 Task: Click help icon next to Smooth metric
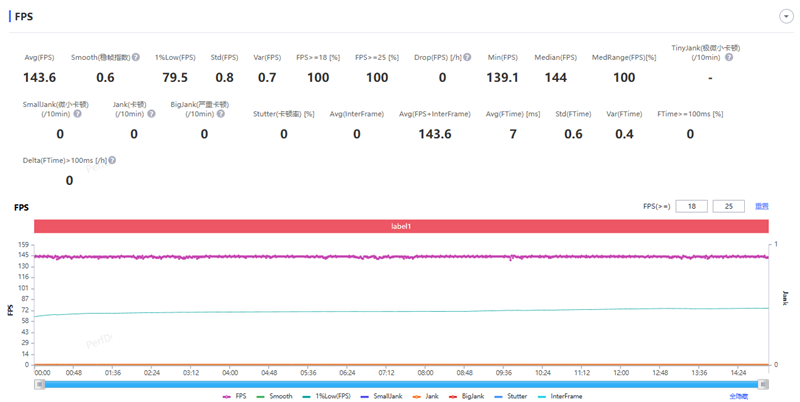pos(136,58)
